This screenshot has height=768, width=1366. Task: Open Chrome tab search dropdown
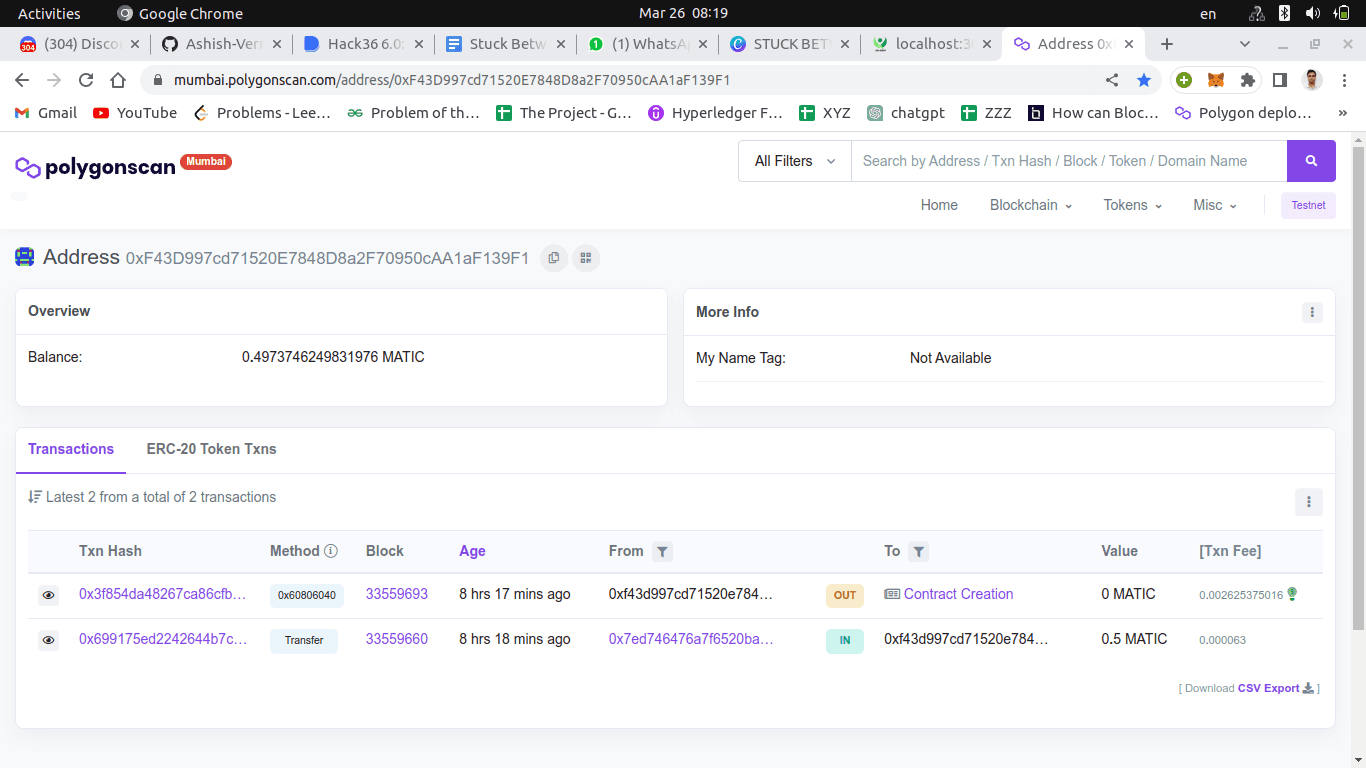[1245, 44]
